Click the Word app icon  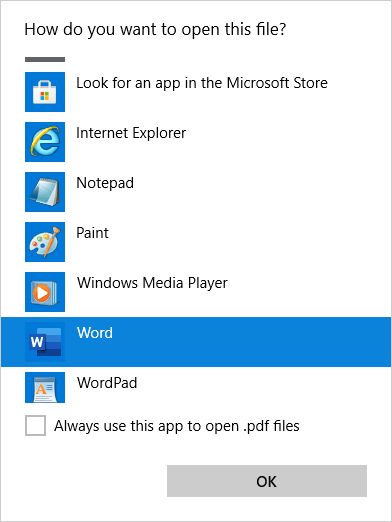point(45,342)
